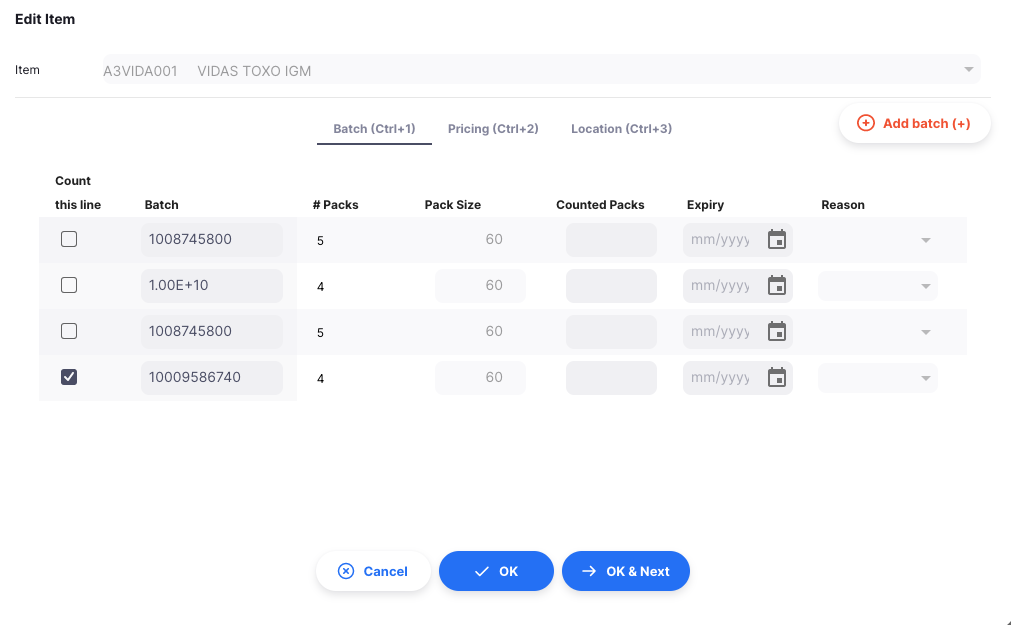Open the Location (Ctrl+3) tab
The image size is (1011, 625).
[621, 128]
